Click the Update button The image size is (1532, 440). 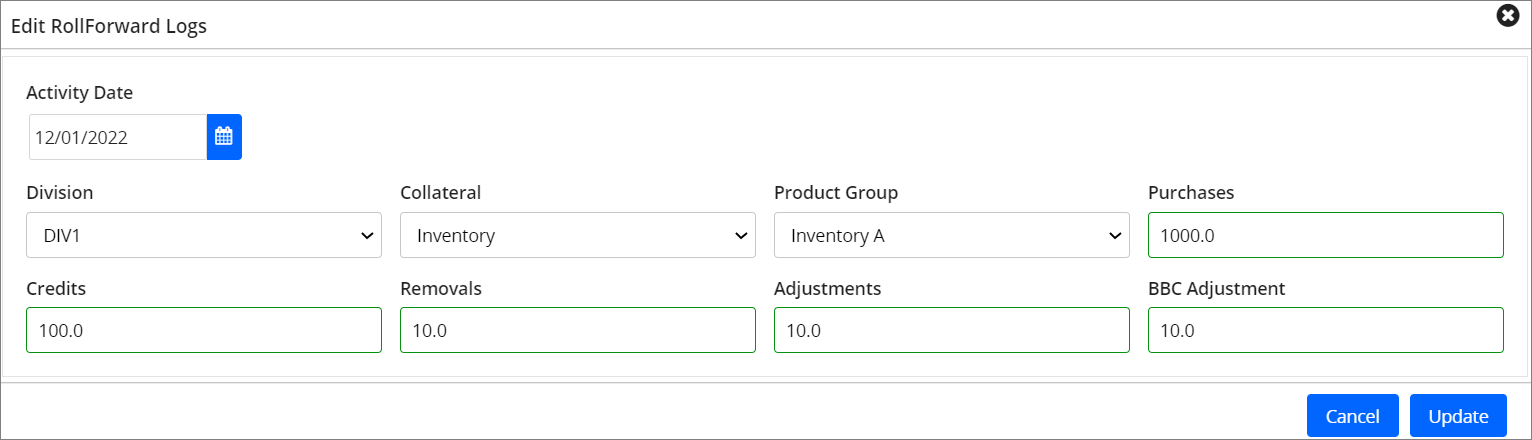tap(1458, 416)
